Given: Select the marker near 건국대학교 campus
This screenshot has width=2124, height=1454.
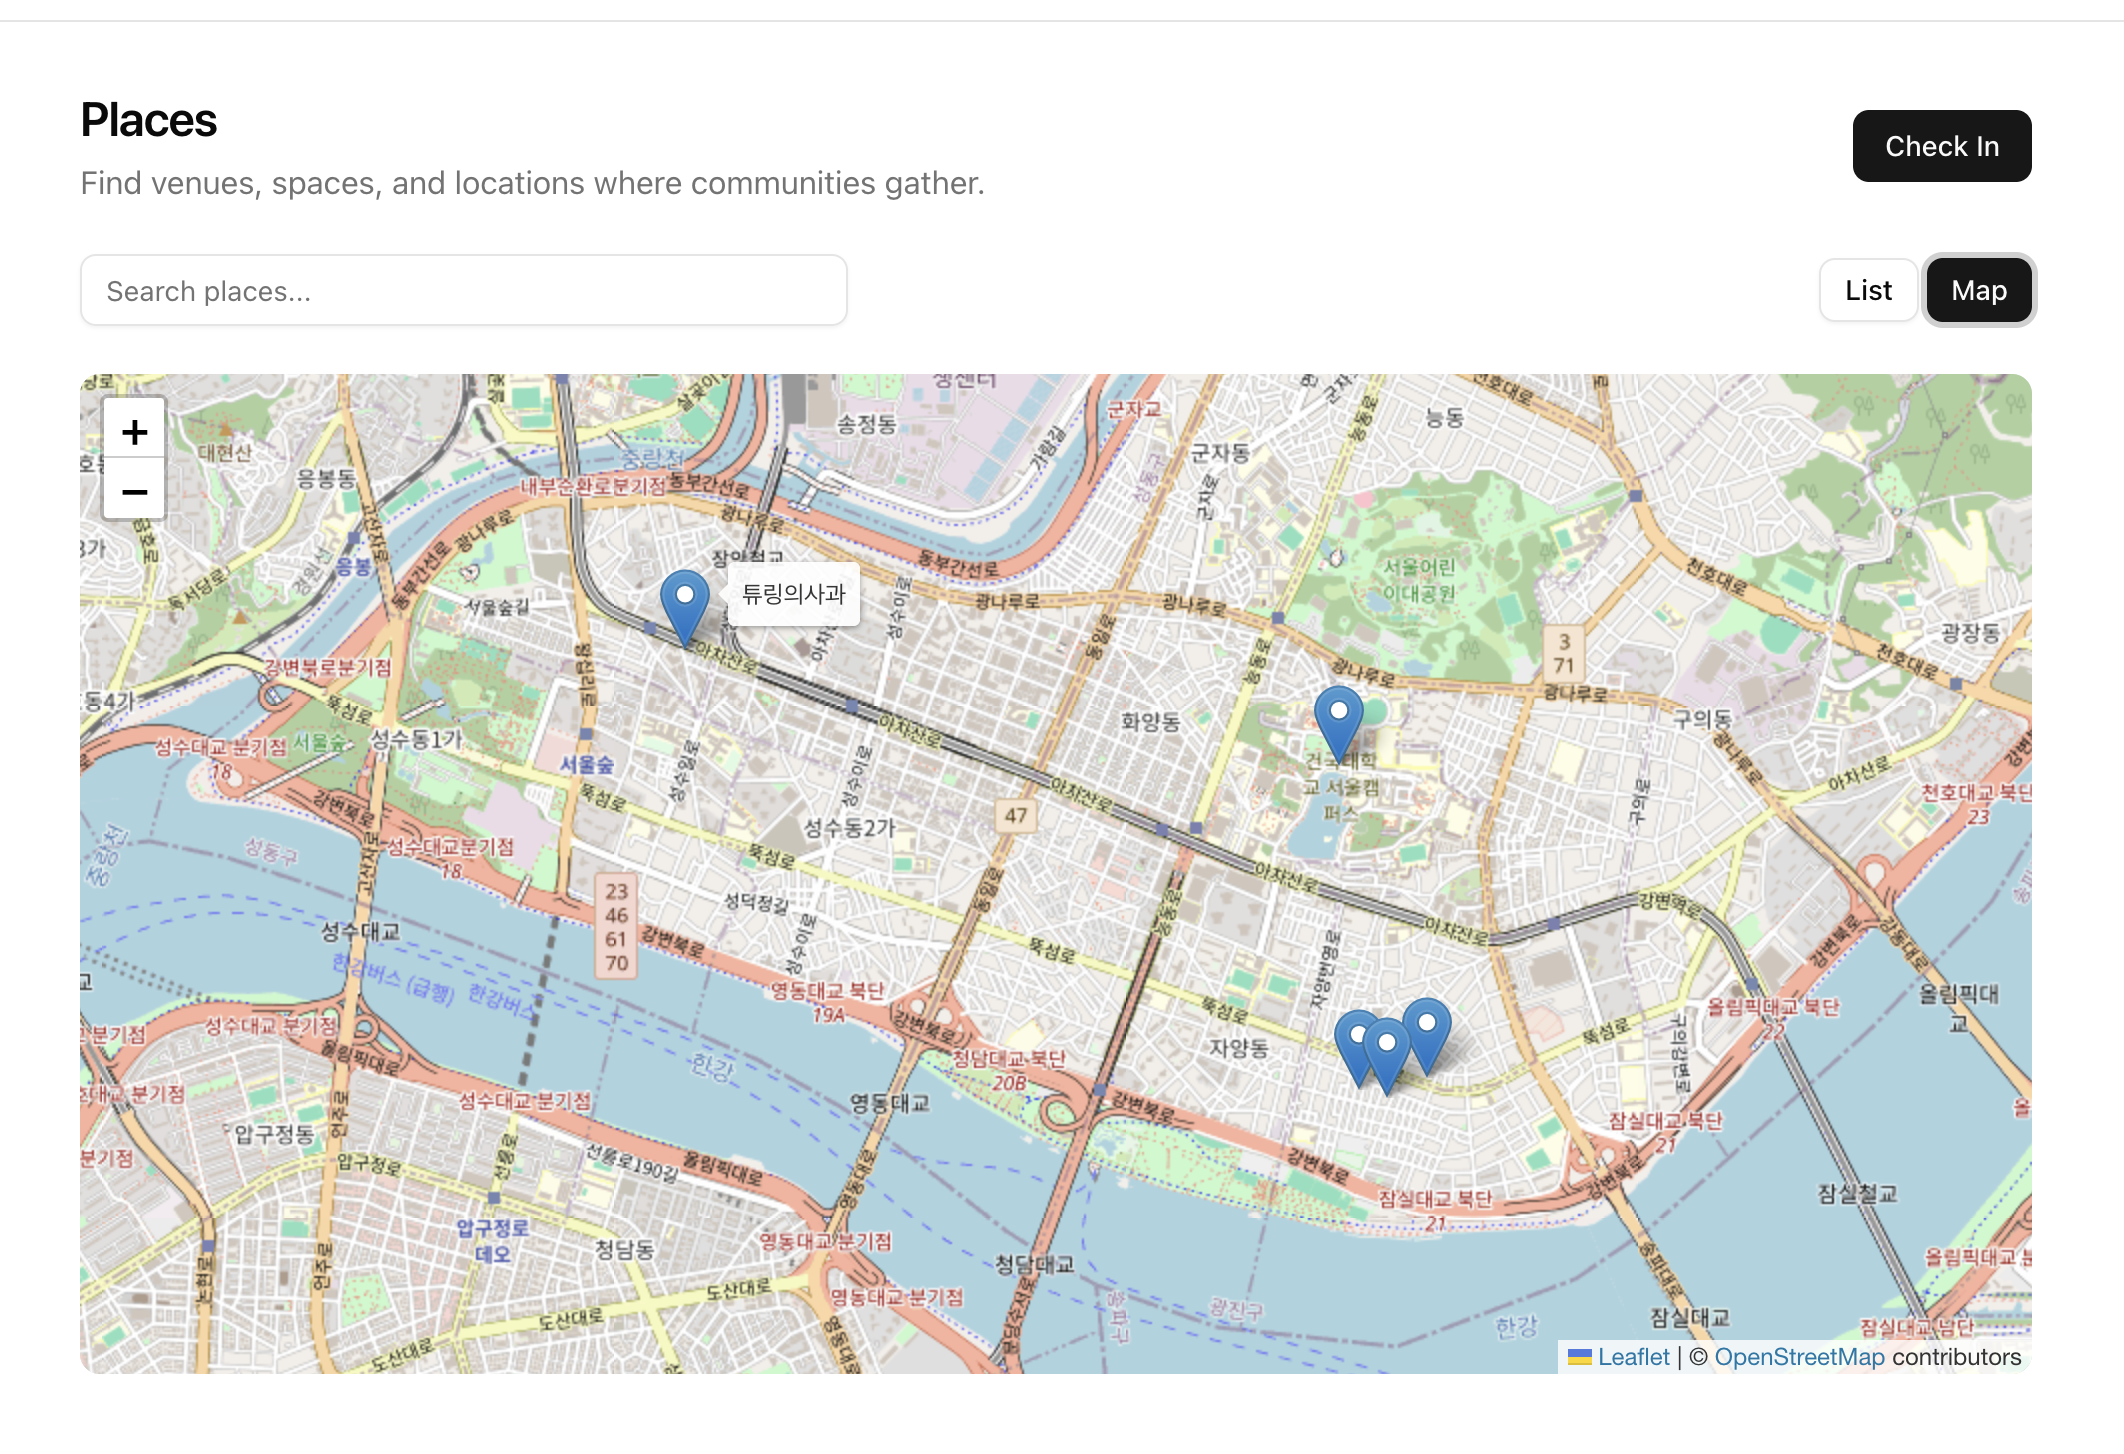Looking at the screenshot, I should click(x=1338, y=718).
